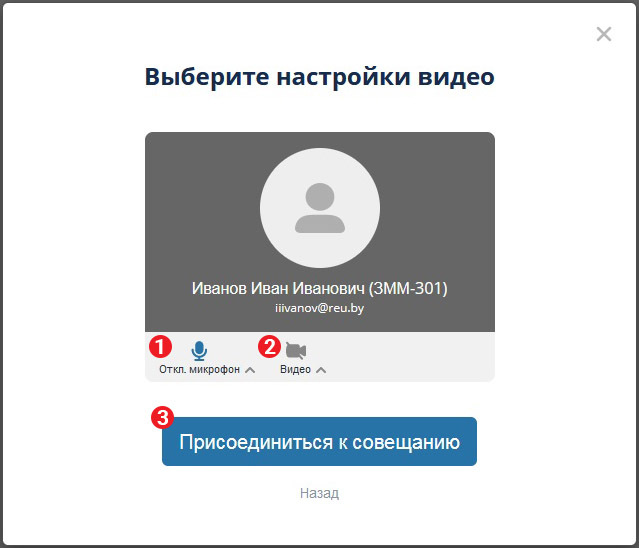The width and height of the screenshot is (639, 548).
Task: Go back via the Назад link
Action: 319,493
